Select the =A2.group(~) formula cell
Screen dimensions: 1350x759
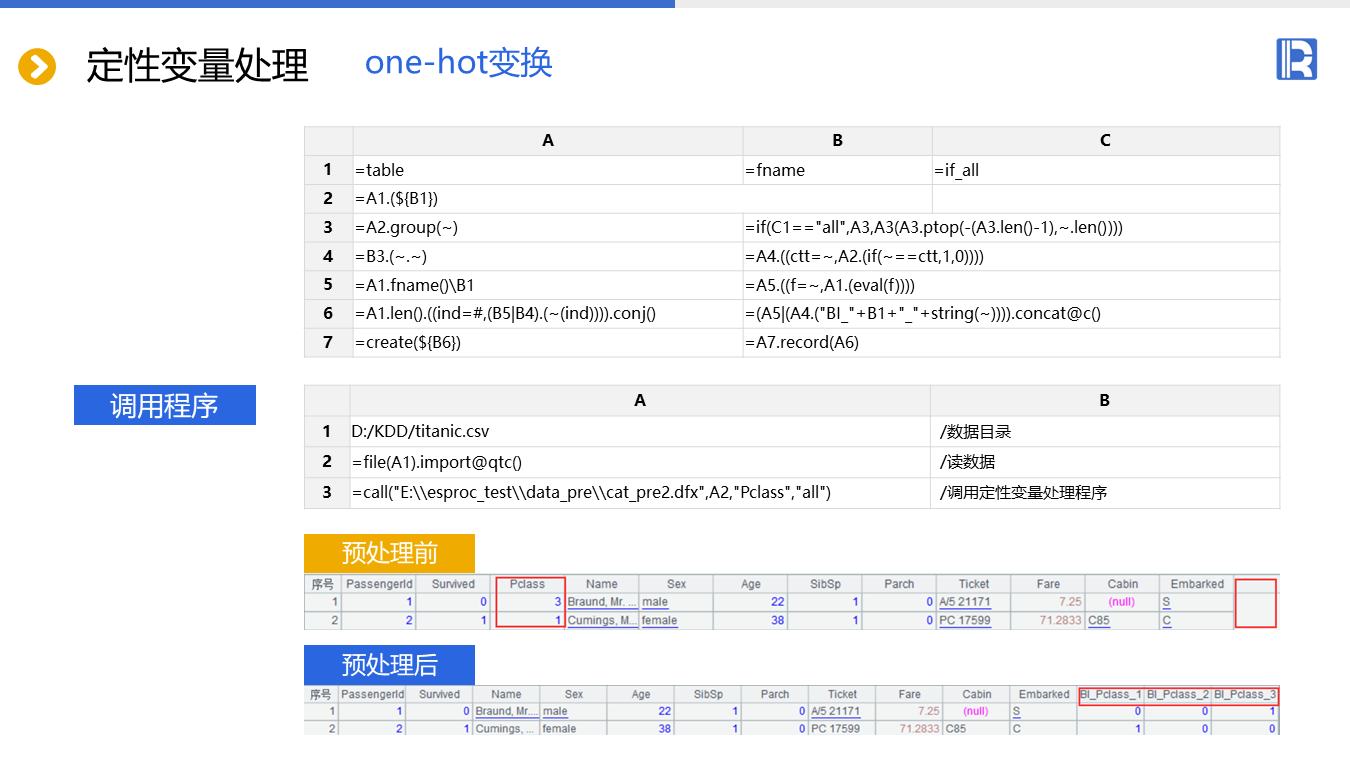click(x=547, y=228)
